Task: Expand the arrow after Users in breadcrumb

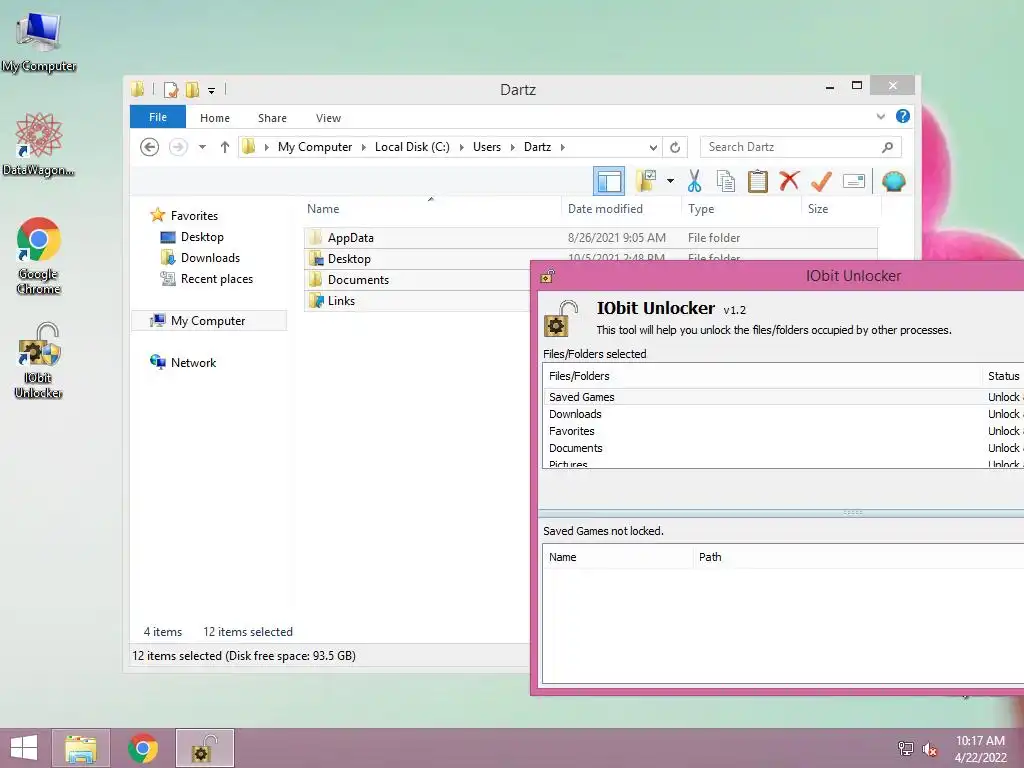Action: coord(513,147)
